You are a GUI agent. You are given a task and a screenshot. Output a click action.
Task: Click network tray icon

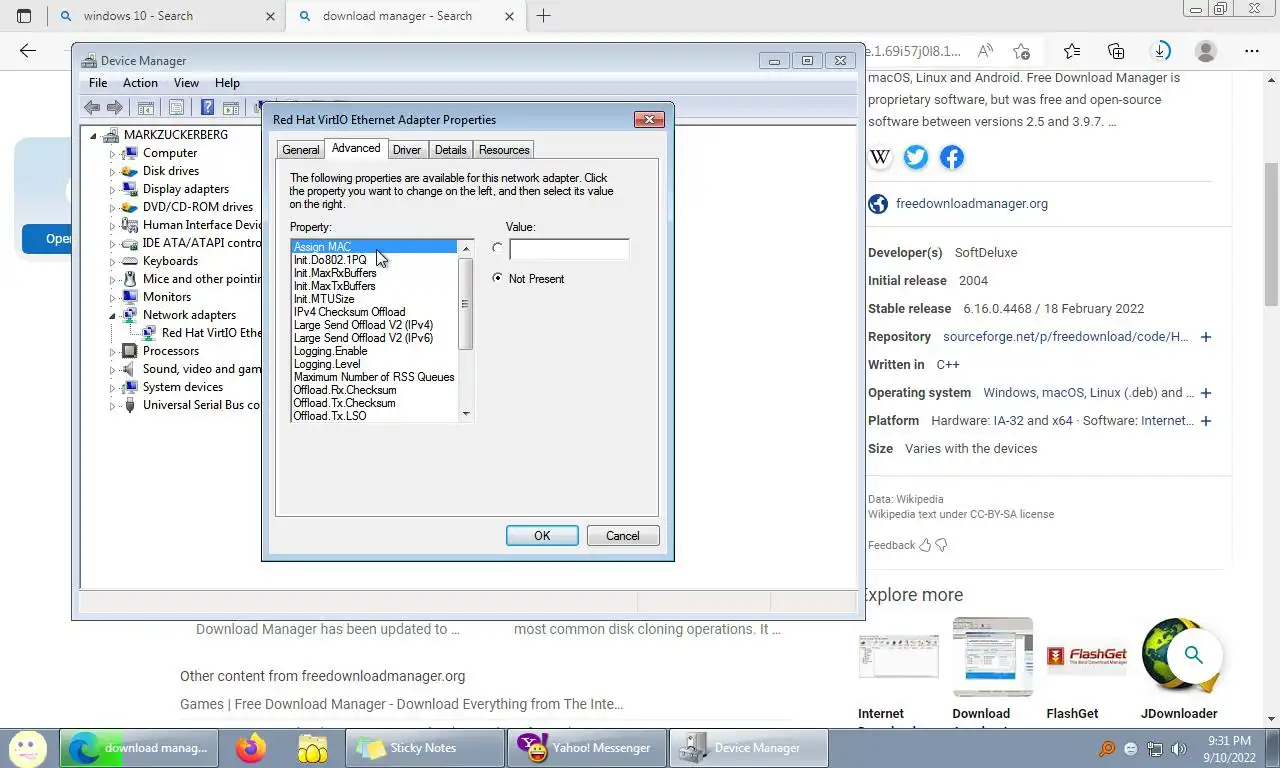point(1155,748)
